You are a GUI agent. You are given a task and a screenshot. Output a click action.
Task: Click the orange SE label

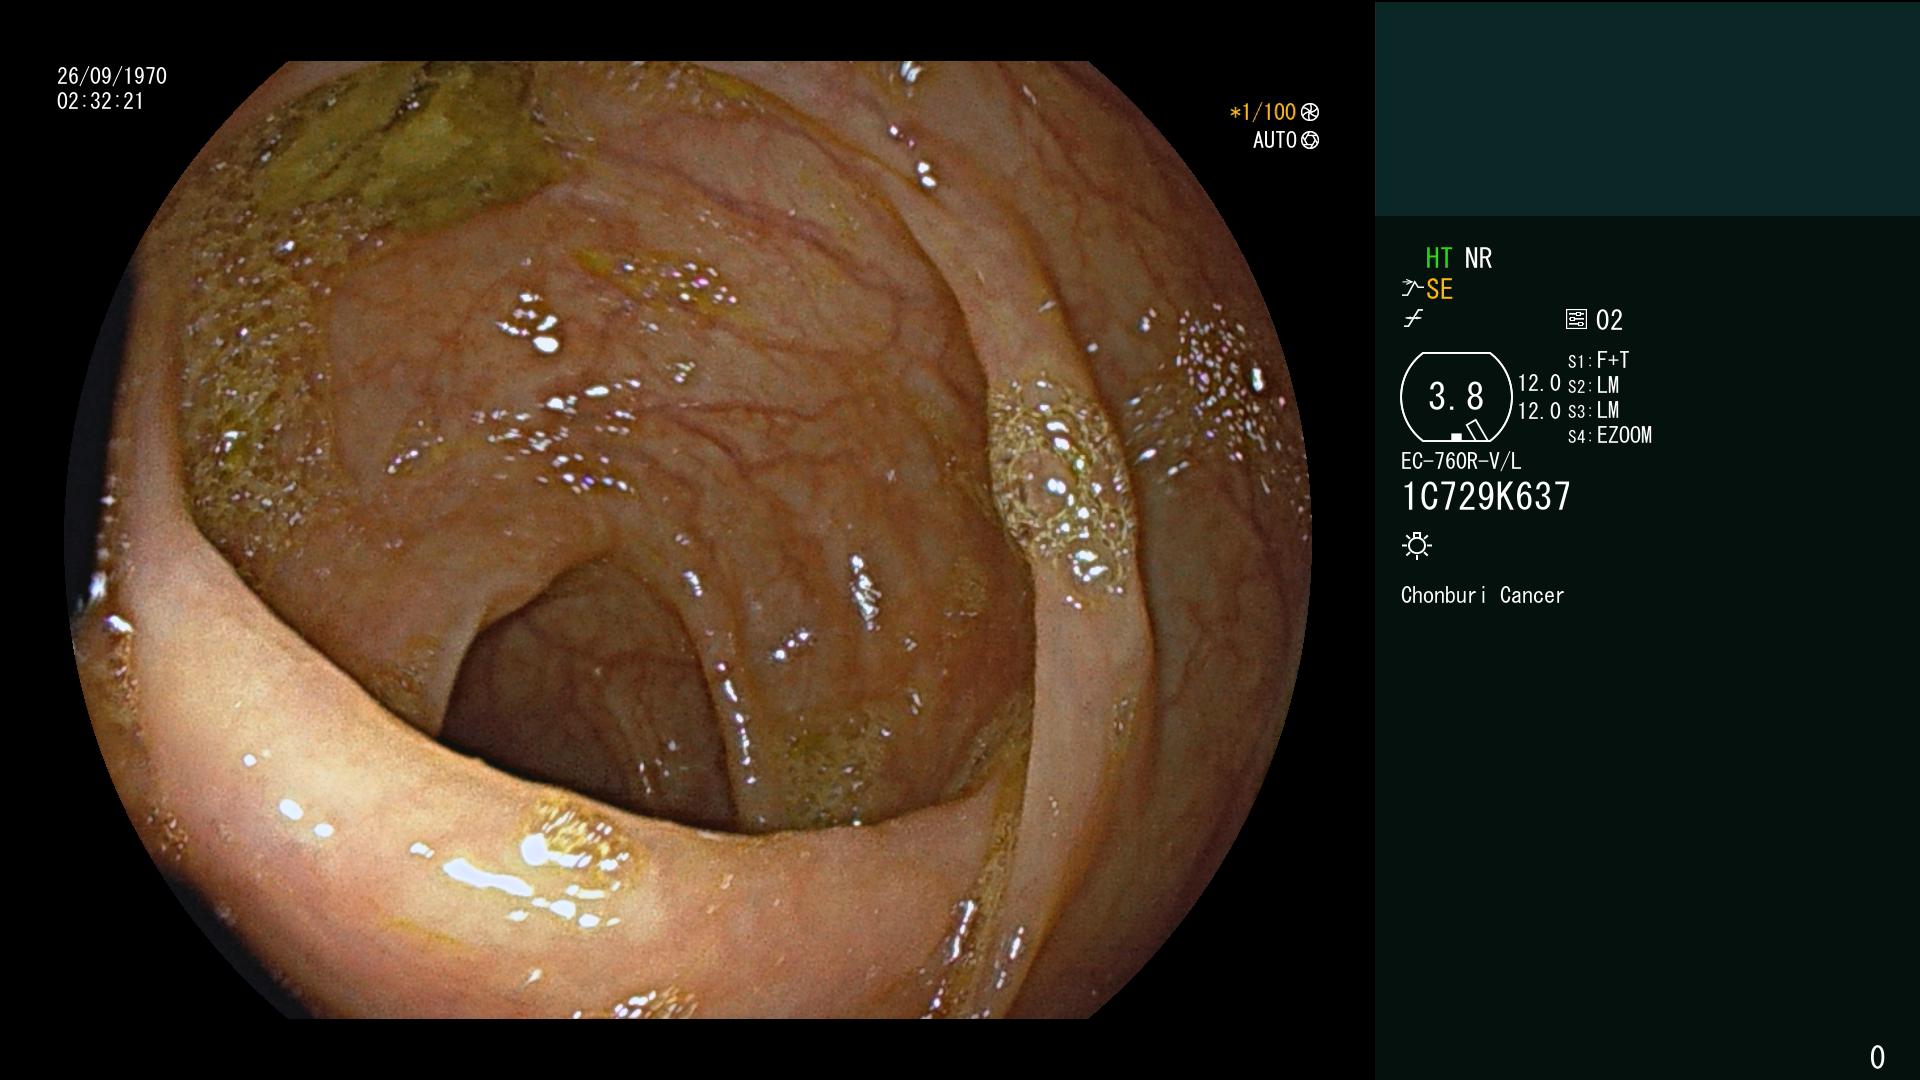[1439, 289]
